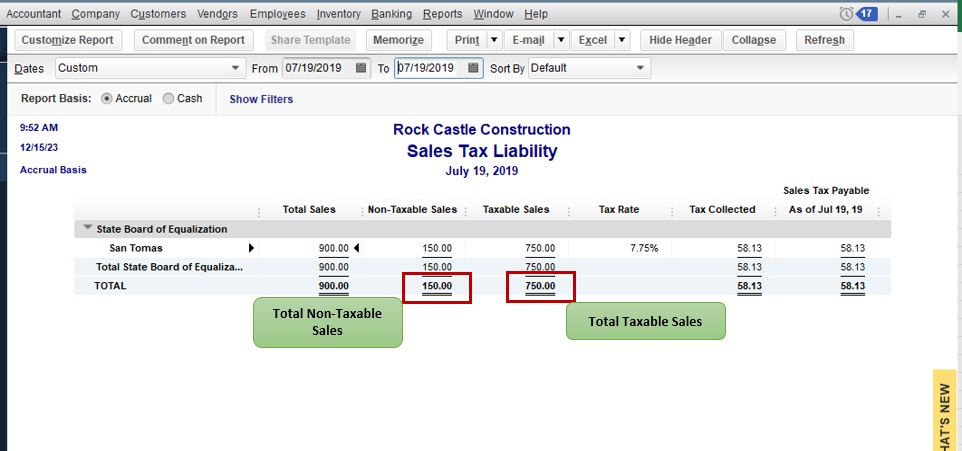The height and width of the screenshot is (451, 962).
Task: Click the Non-Taxable Sales column header
Action: pyautogui.click(x=412, y=210)
